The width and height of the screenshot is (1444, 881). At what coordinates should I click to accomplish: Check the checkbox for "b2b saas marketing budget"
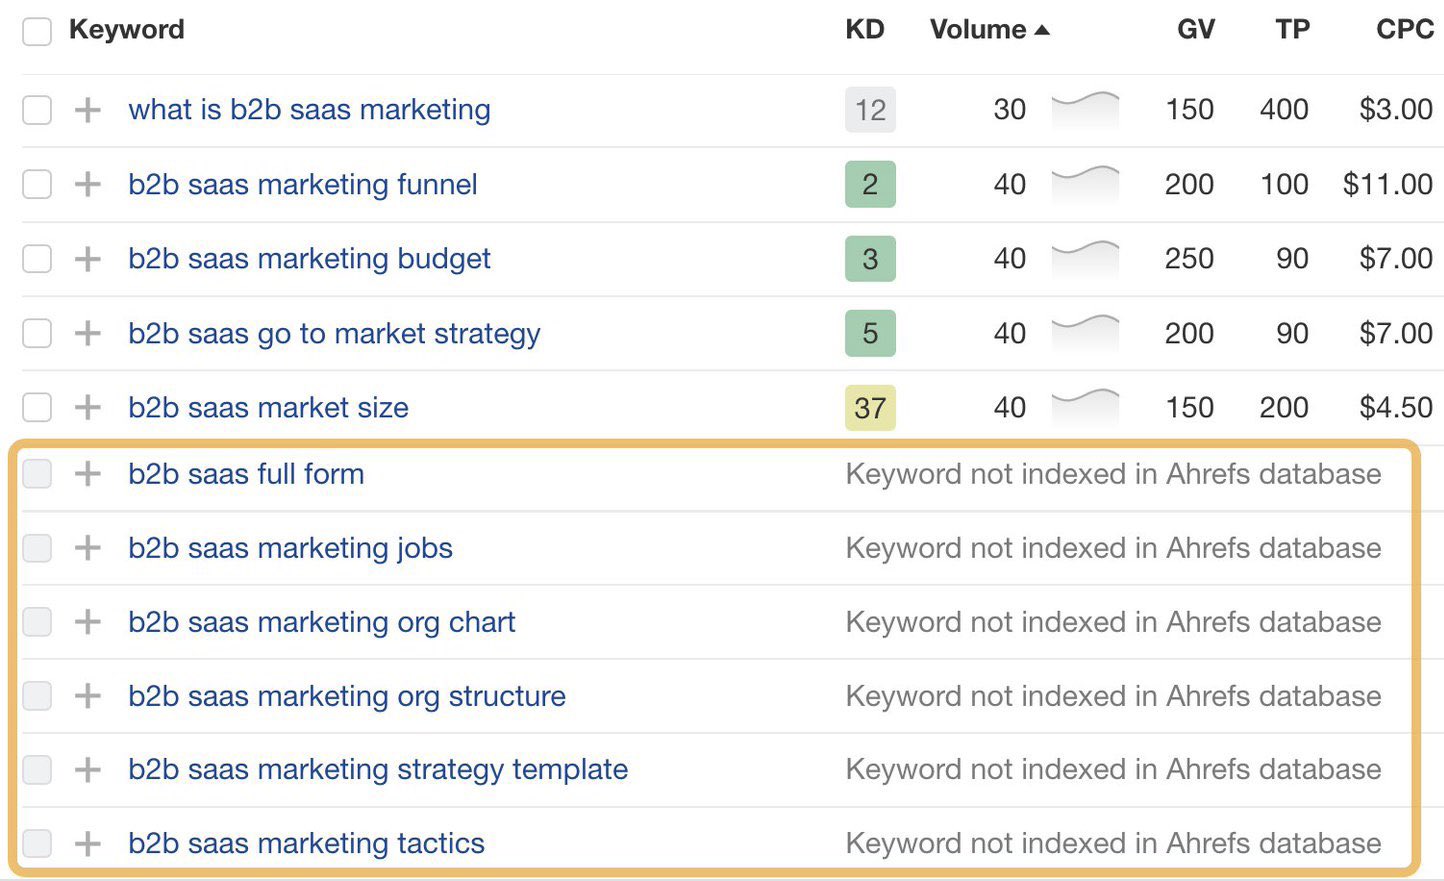(x=36, y=259)
